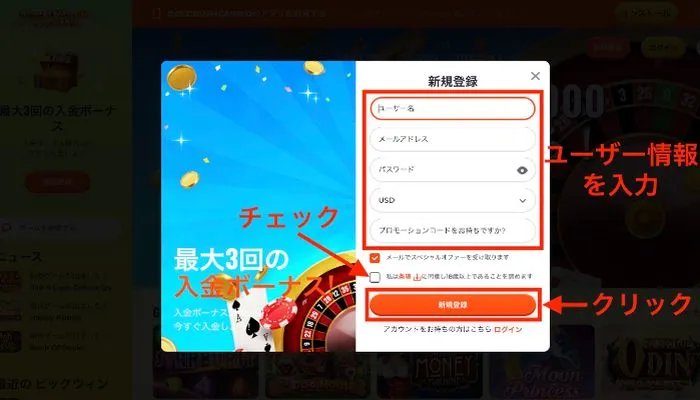Image resolution: width=700 pixels, height=400 pixels.
Task: Focus the ユーザー名 username field
Action: click(x=453, y=108)
